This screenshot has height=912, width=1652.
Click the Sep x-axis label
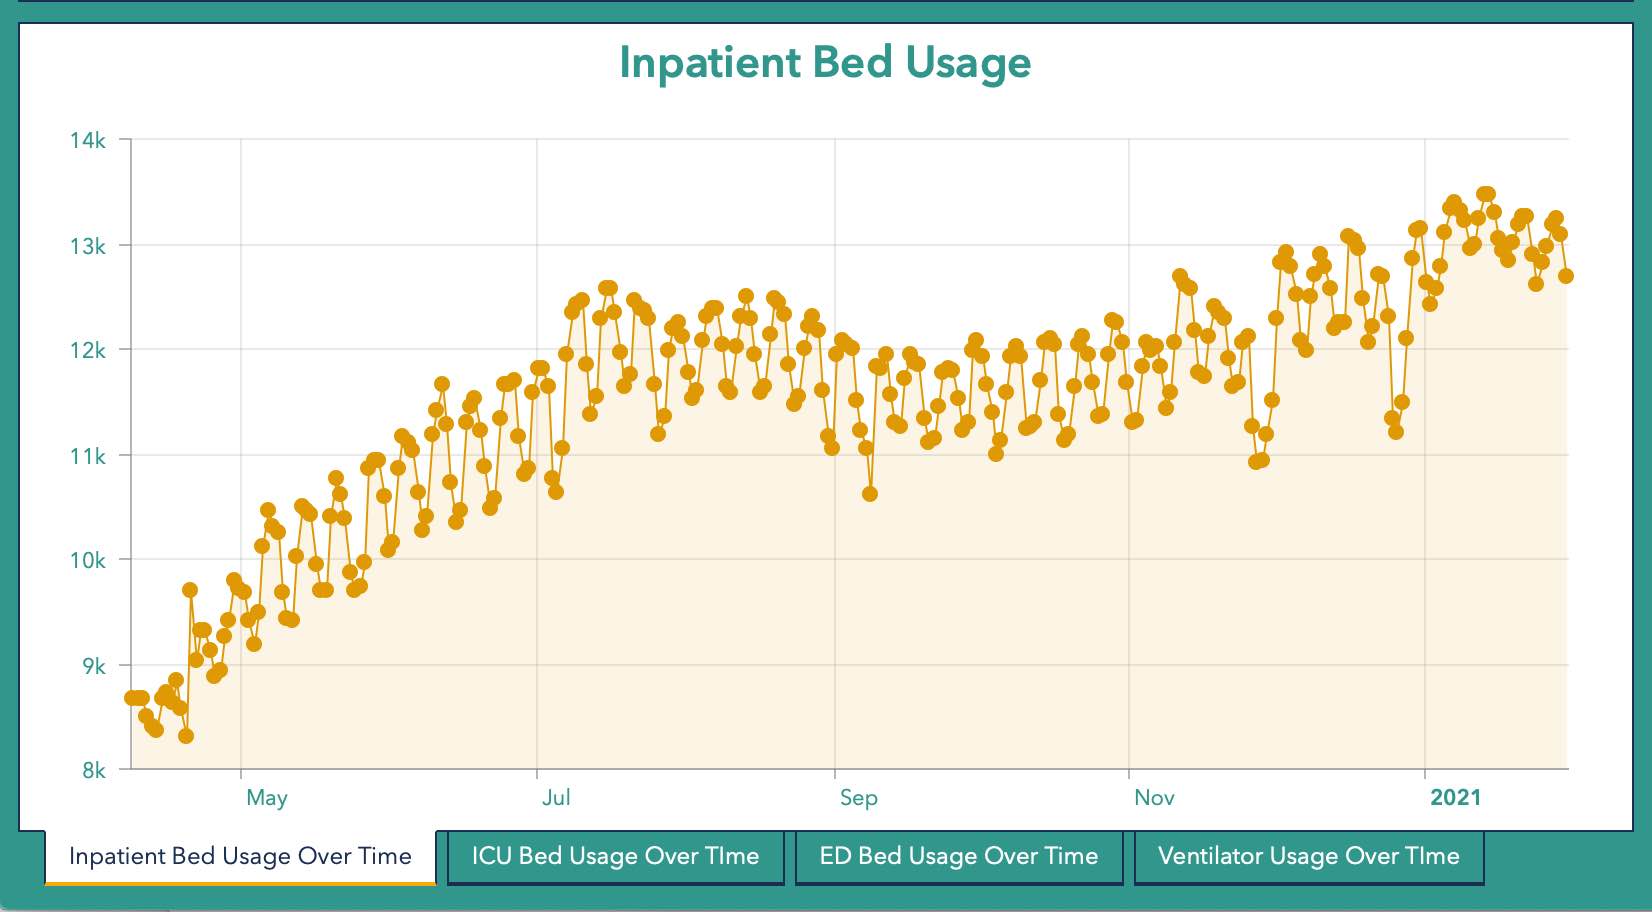coord(858,798)
